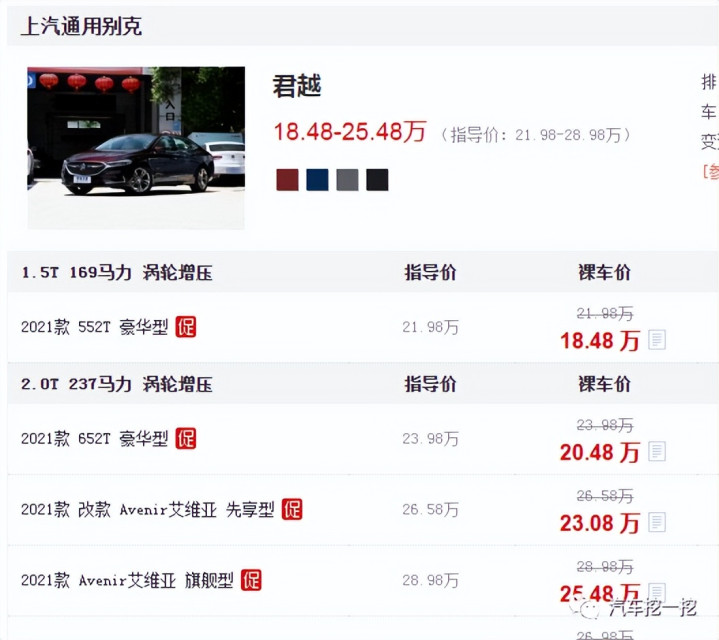
Task: Select the gray color swatch
Action: pyautogui.click(x=347, y=180)
